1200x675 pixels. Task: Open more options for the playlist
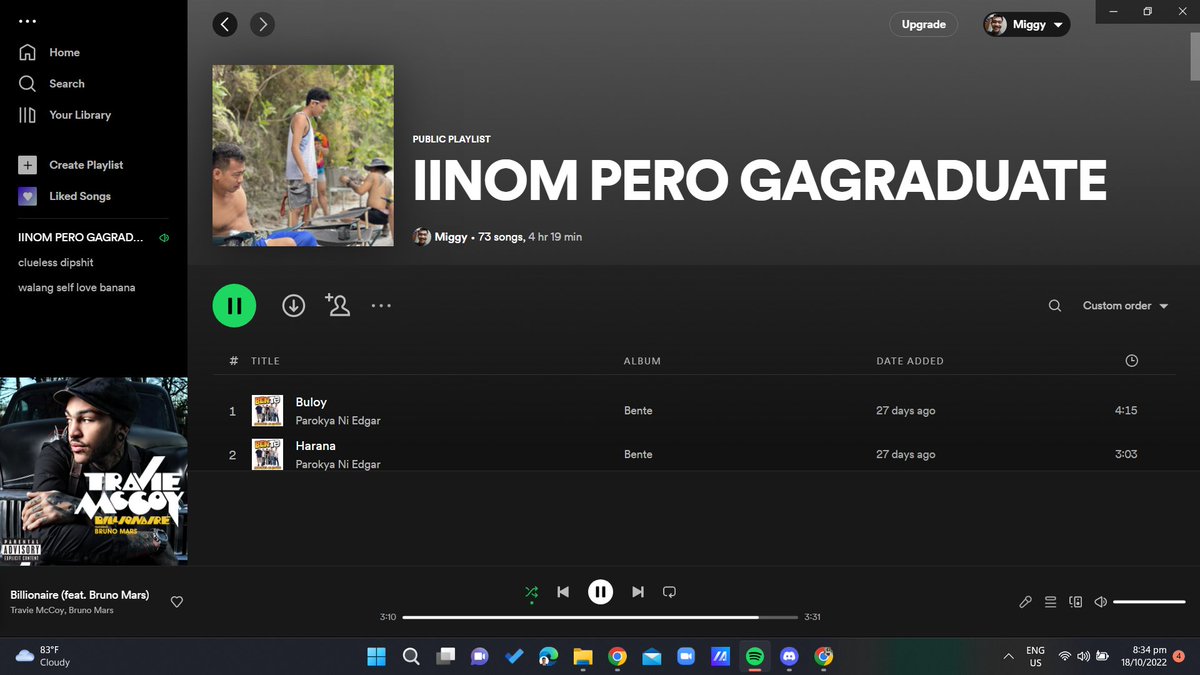point(381,306)
